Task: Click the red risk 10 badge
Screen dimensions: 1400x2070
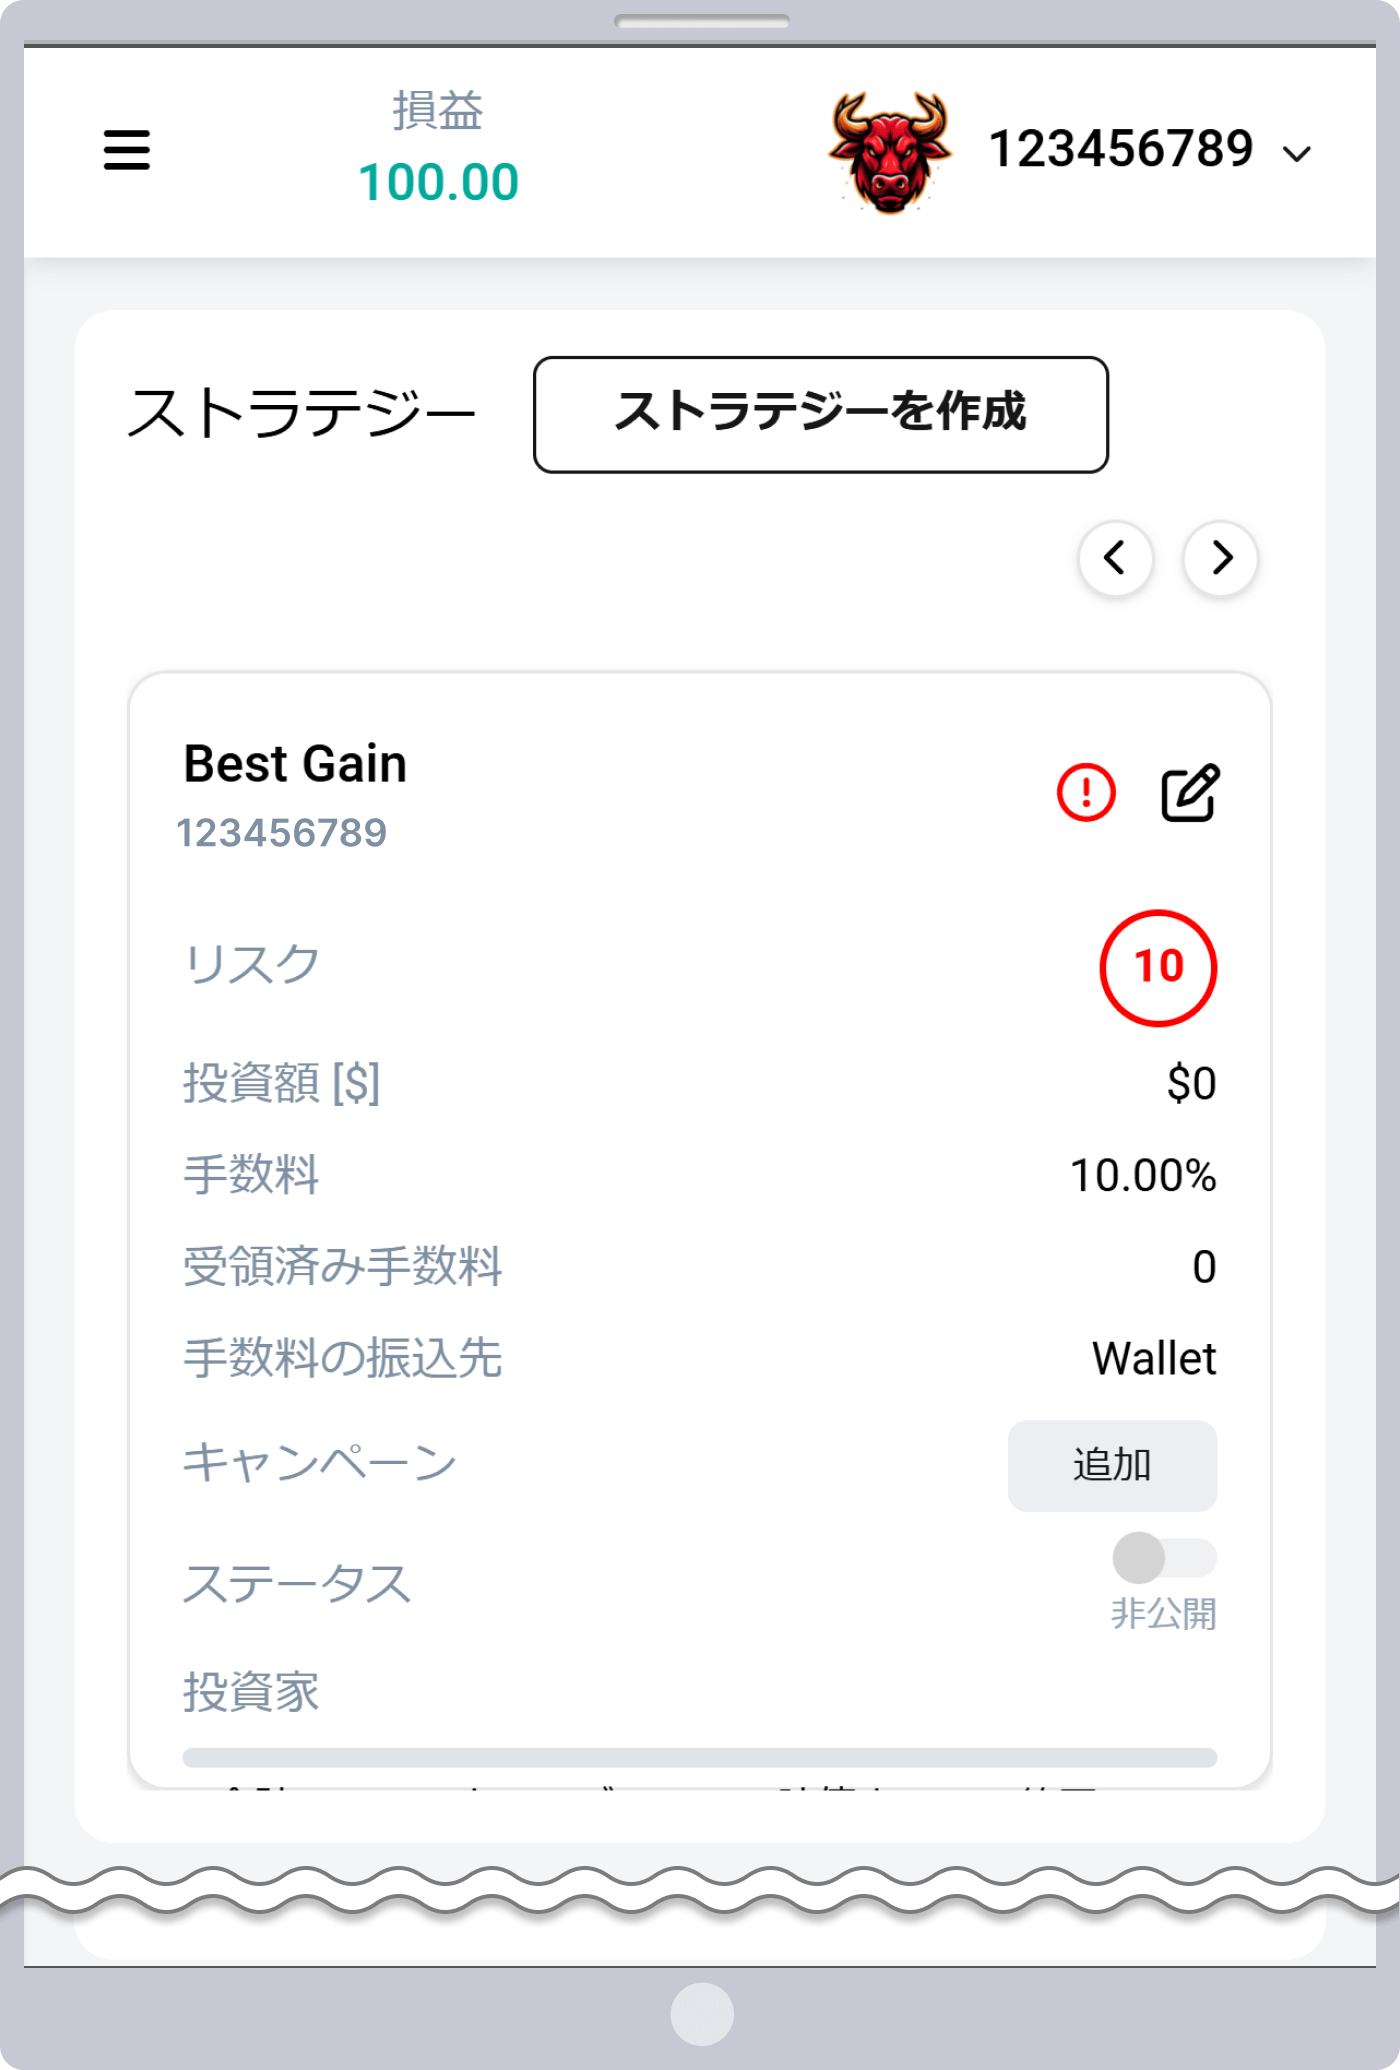Action: (1158, 967)
